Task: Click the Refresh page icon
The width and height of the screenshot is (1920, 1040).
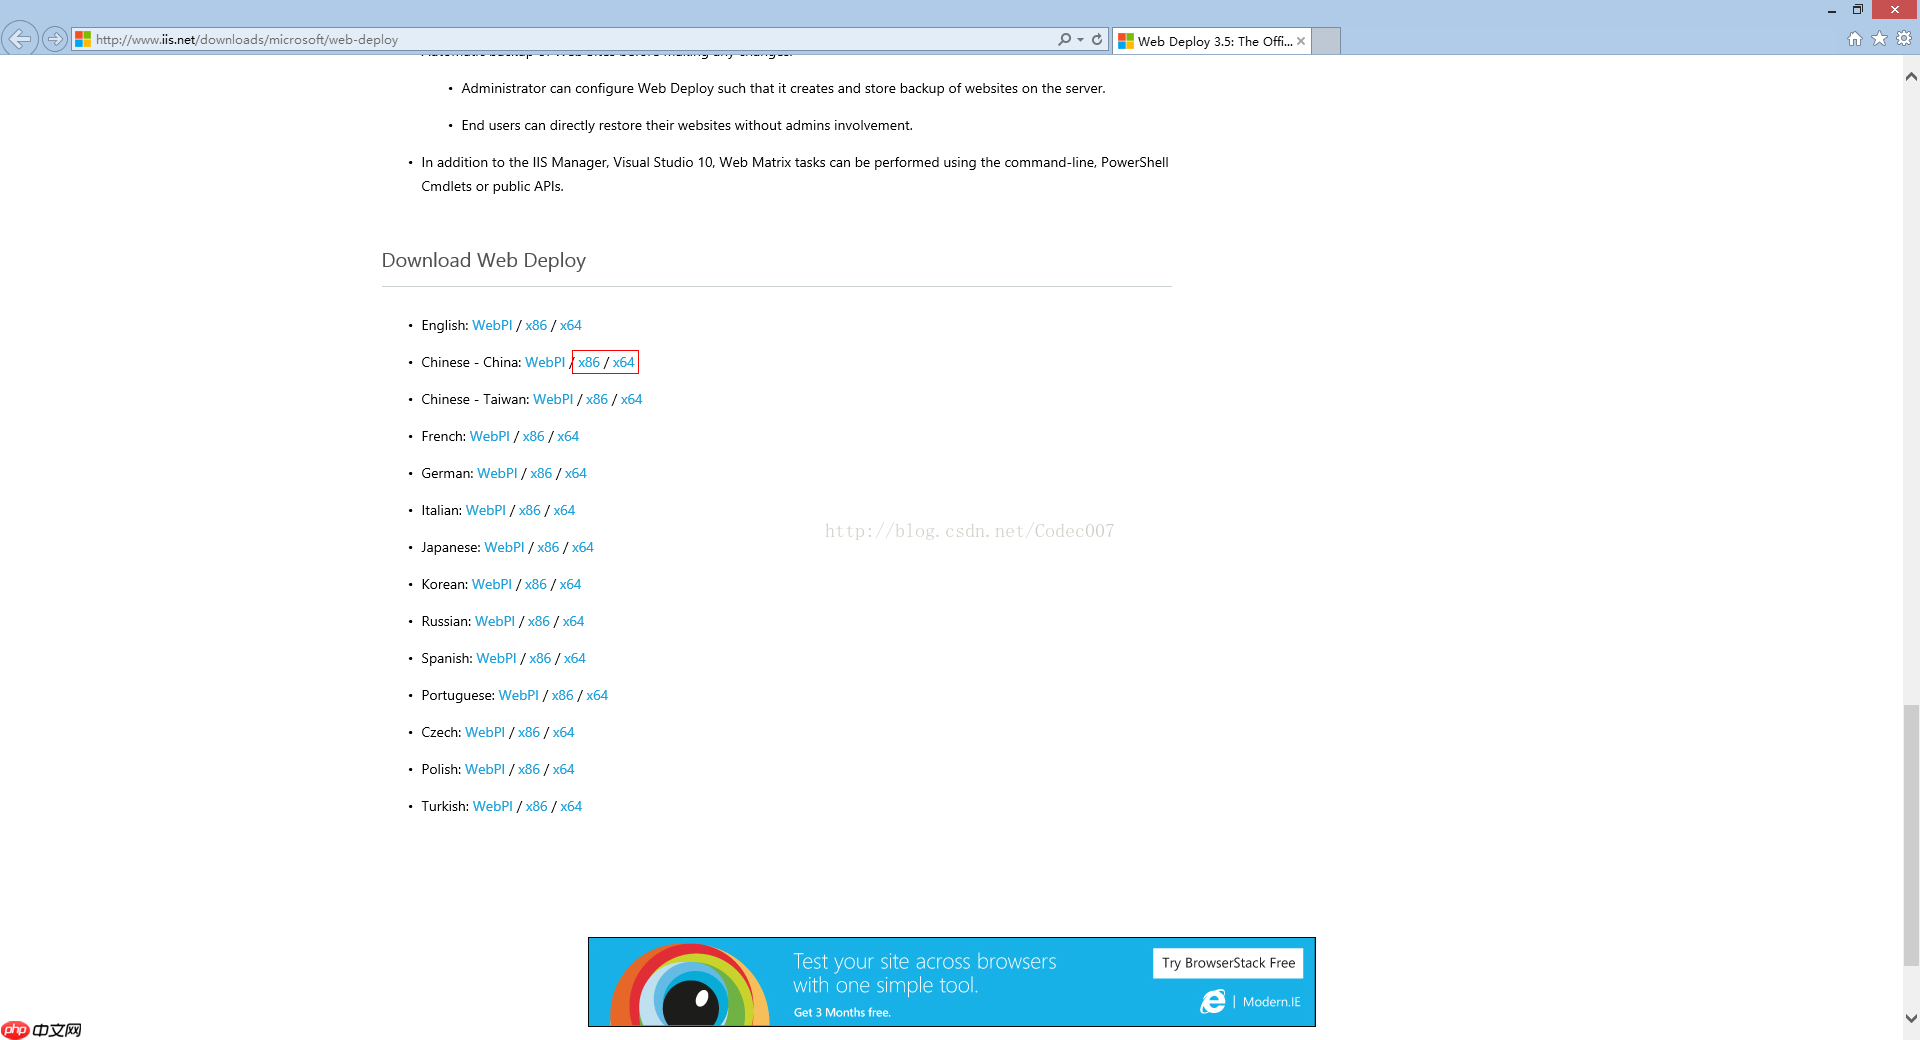Action: tap(1097, 39)
